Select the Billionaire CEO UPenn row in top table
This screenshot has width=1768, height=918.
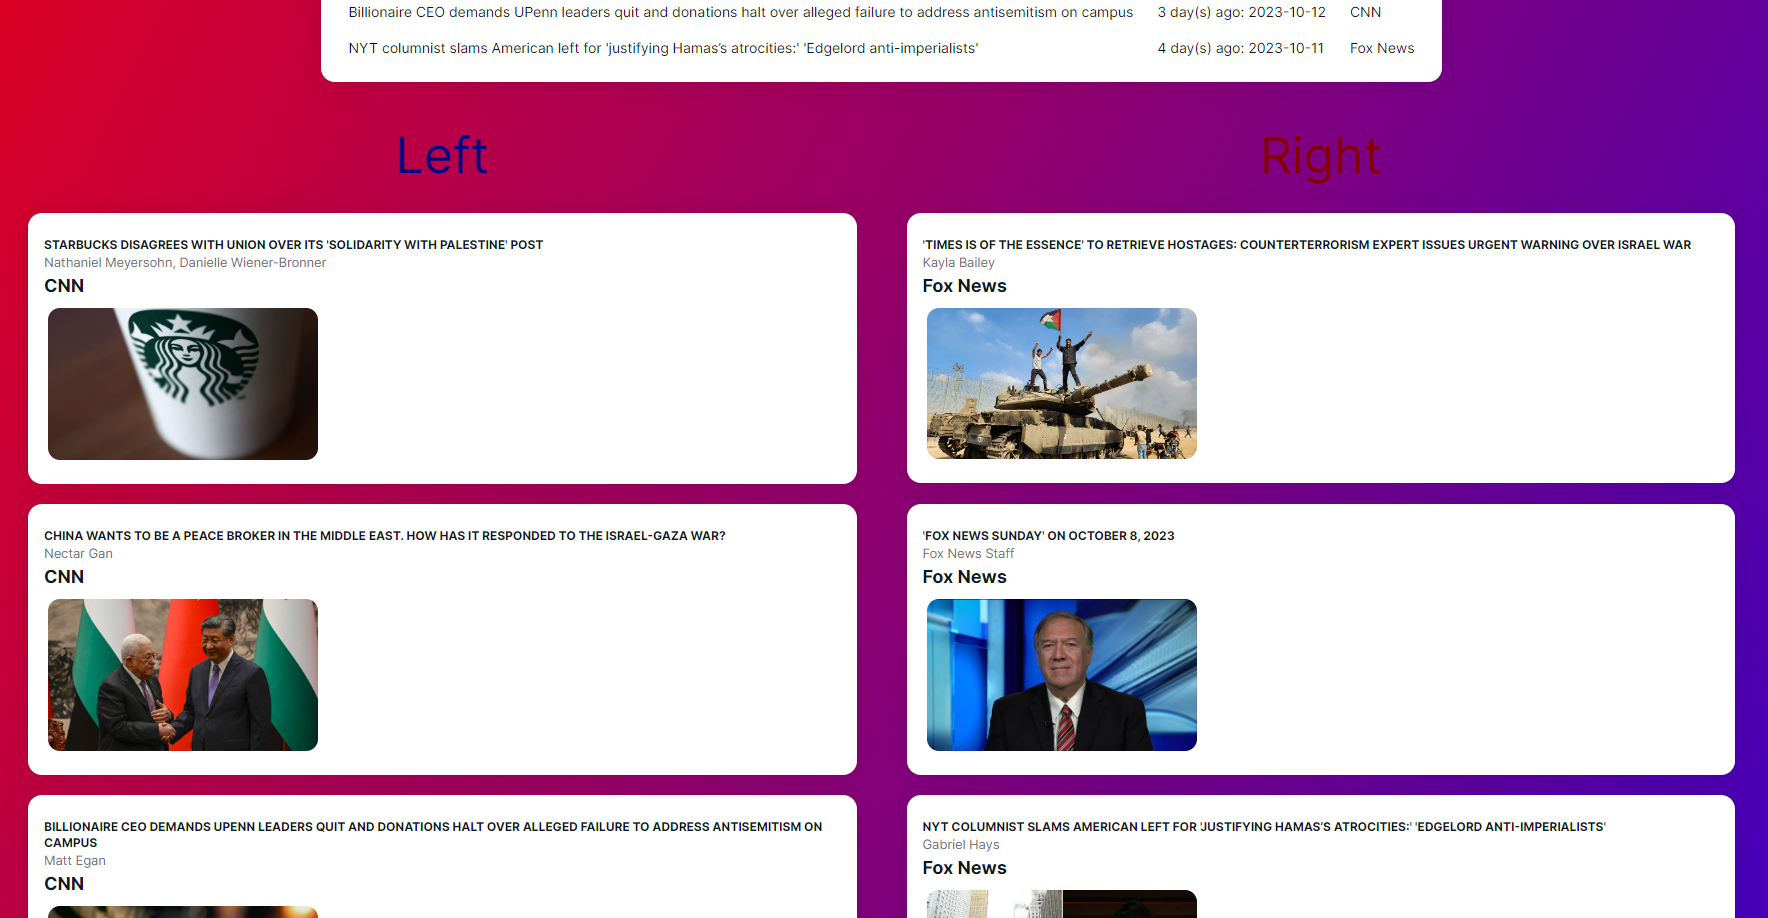[x=881, y=12]
